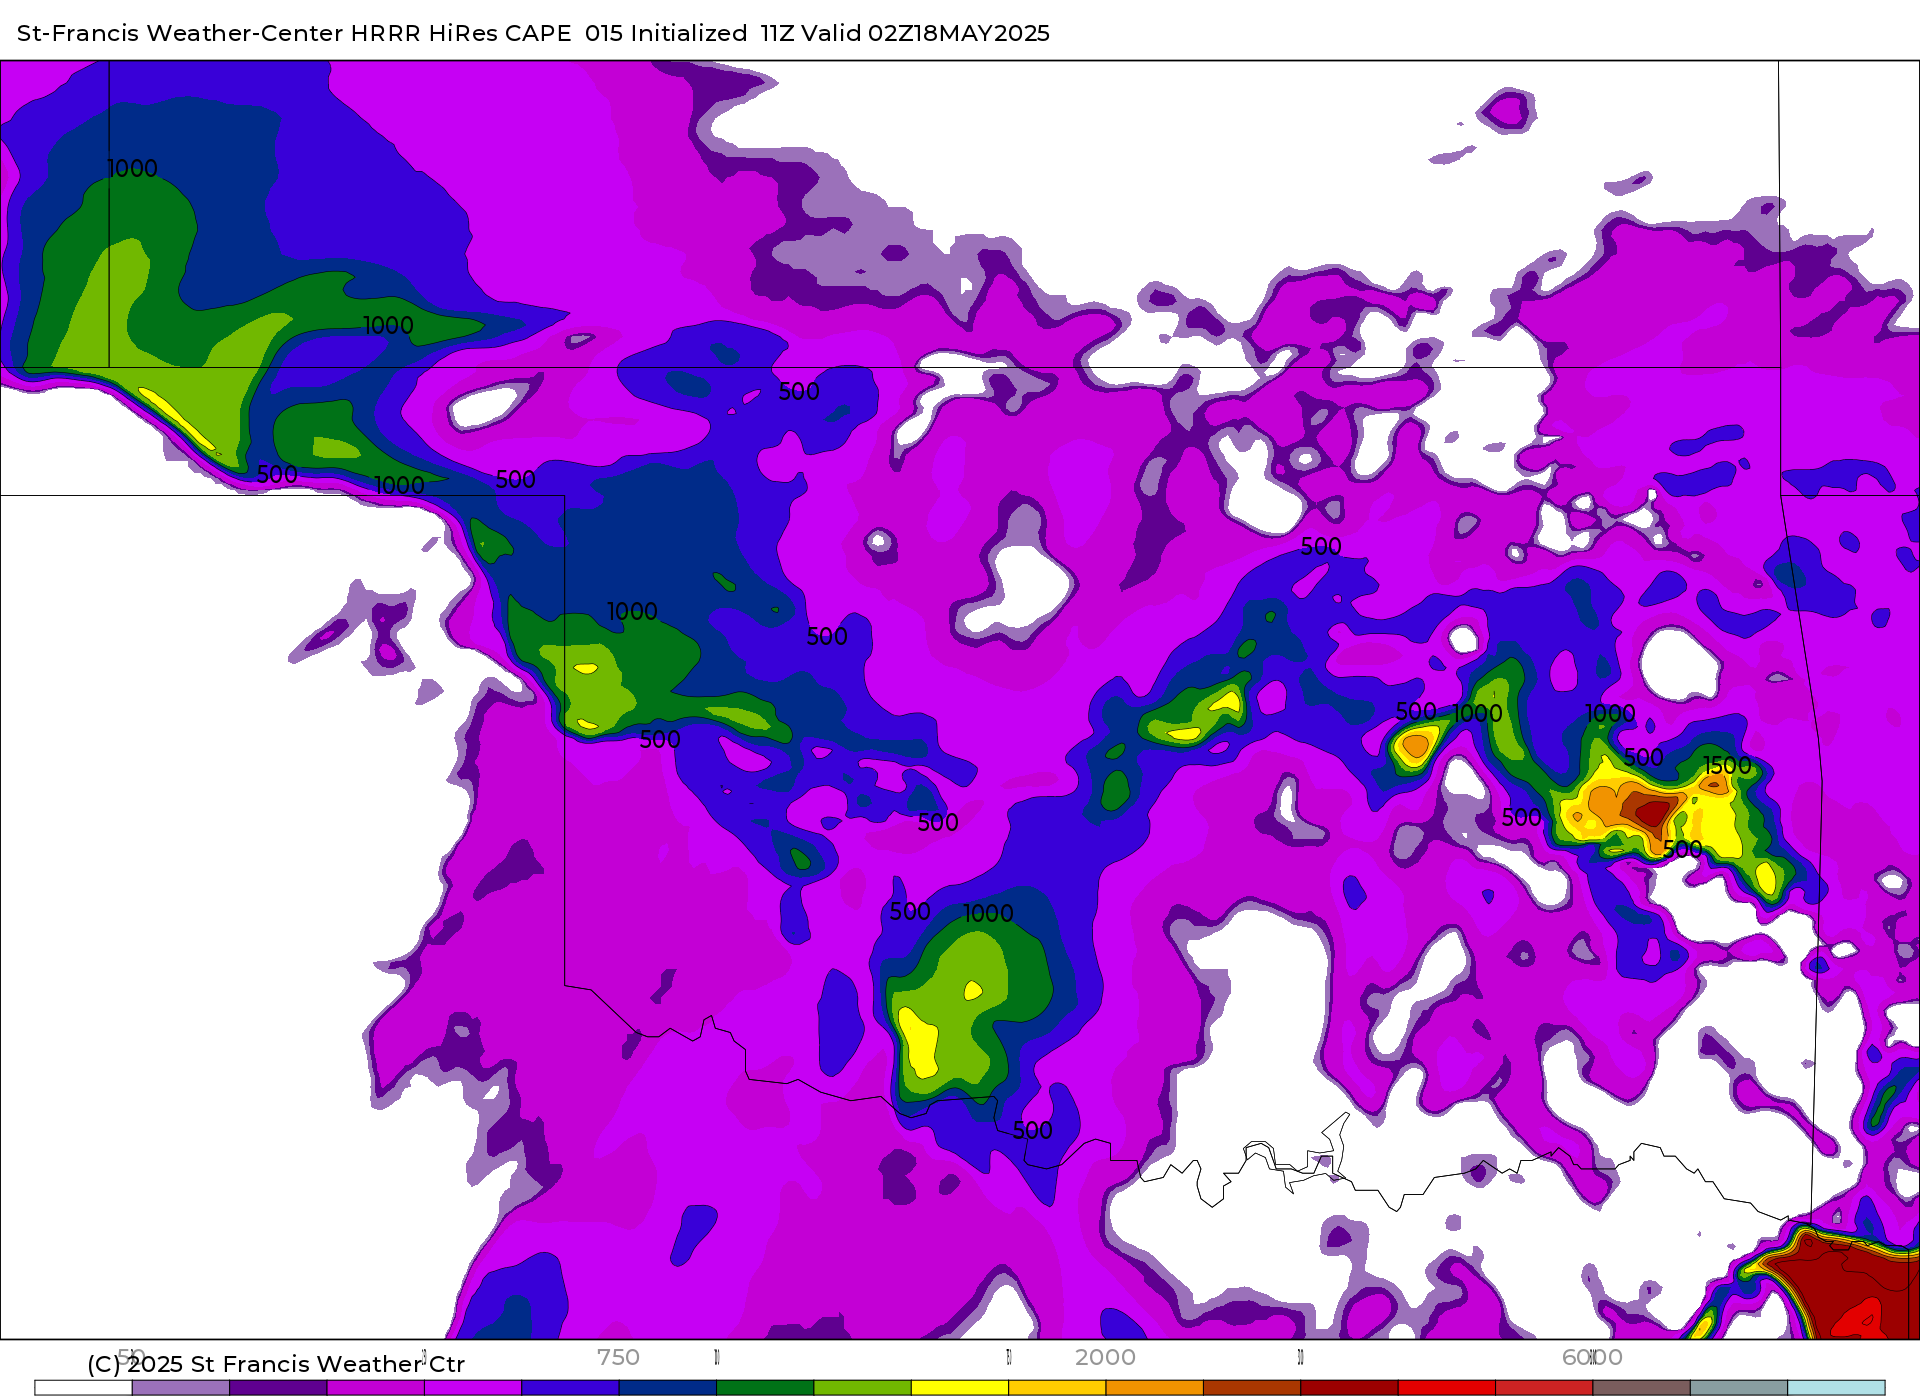Click the "1500" contour label on the map
The height and width of the screenshot is (1400, 1920).
pos(1727,766)
